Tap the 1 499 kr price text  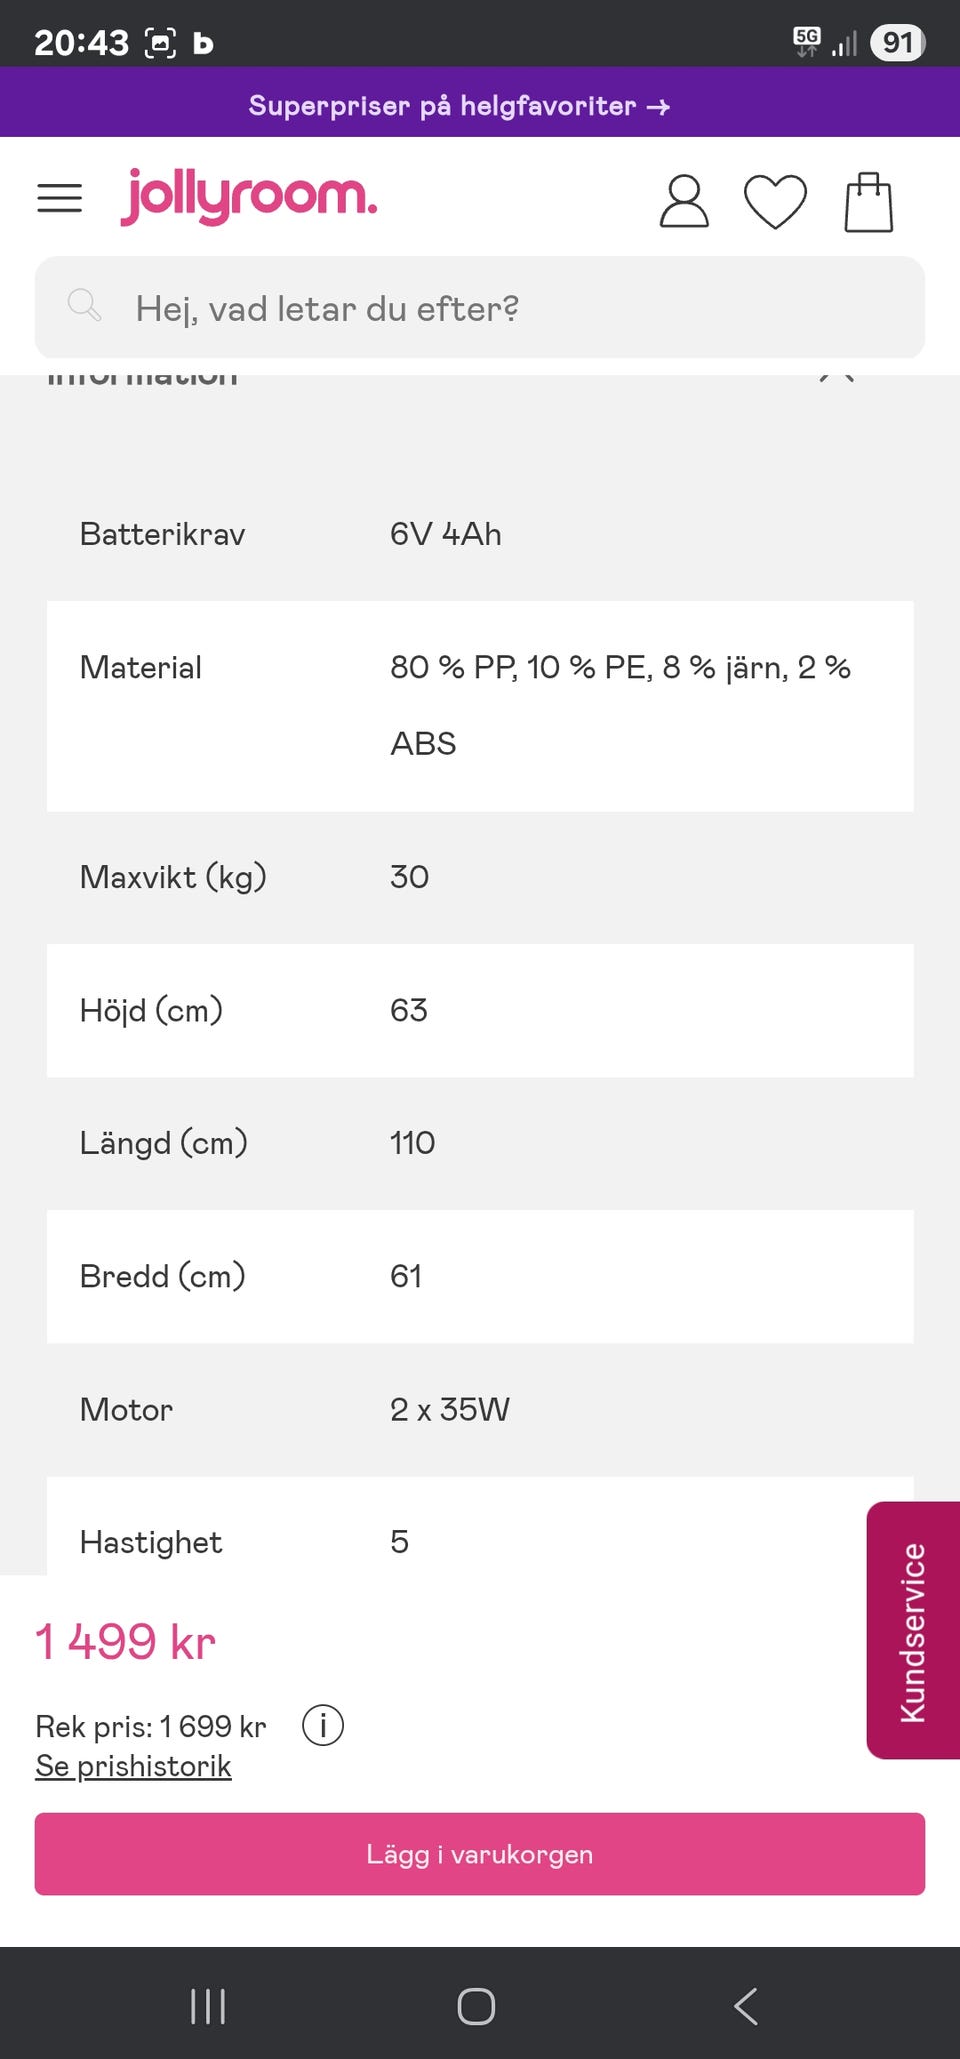126,1642
